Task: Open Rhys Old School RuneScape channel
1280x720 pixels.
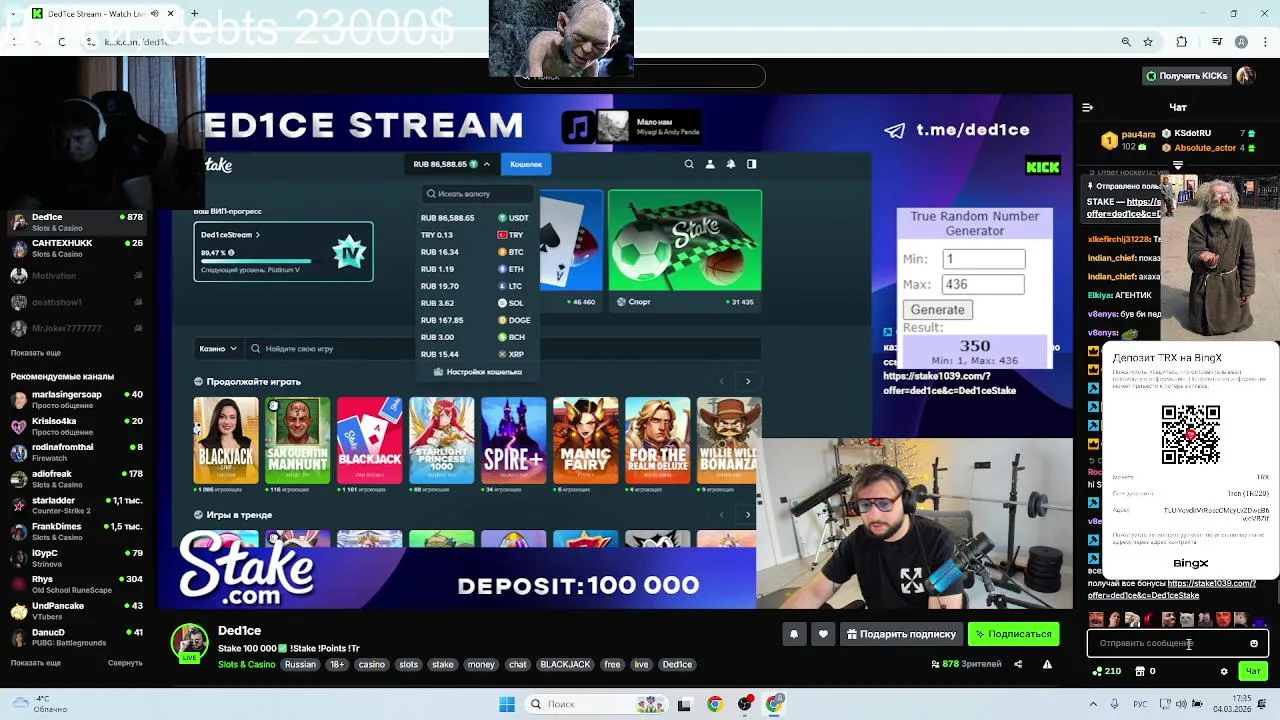Action: (77, 584)
